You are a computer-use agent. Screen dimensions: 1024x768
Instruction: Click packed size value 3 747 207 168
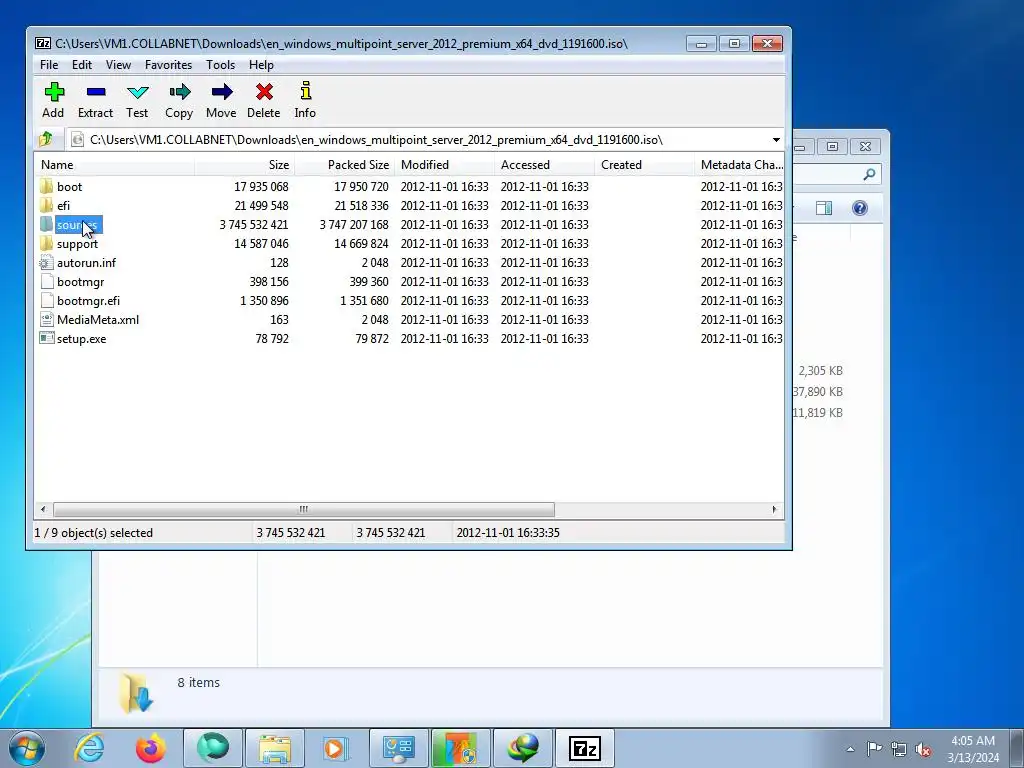(x=354, y=225)
